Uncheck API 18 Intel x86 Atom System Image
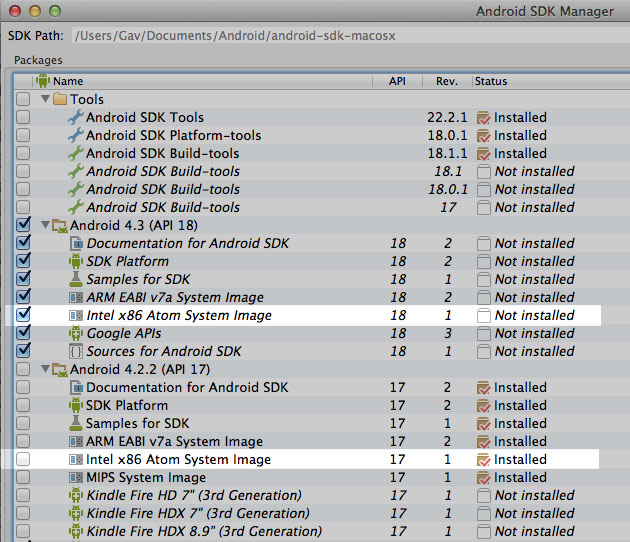Image resolution: width=630 pixels, height=542 pixels. coord(23,316)
